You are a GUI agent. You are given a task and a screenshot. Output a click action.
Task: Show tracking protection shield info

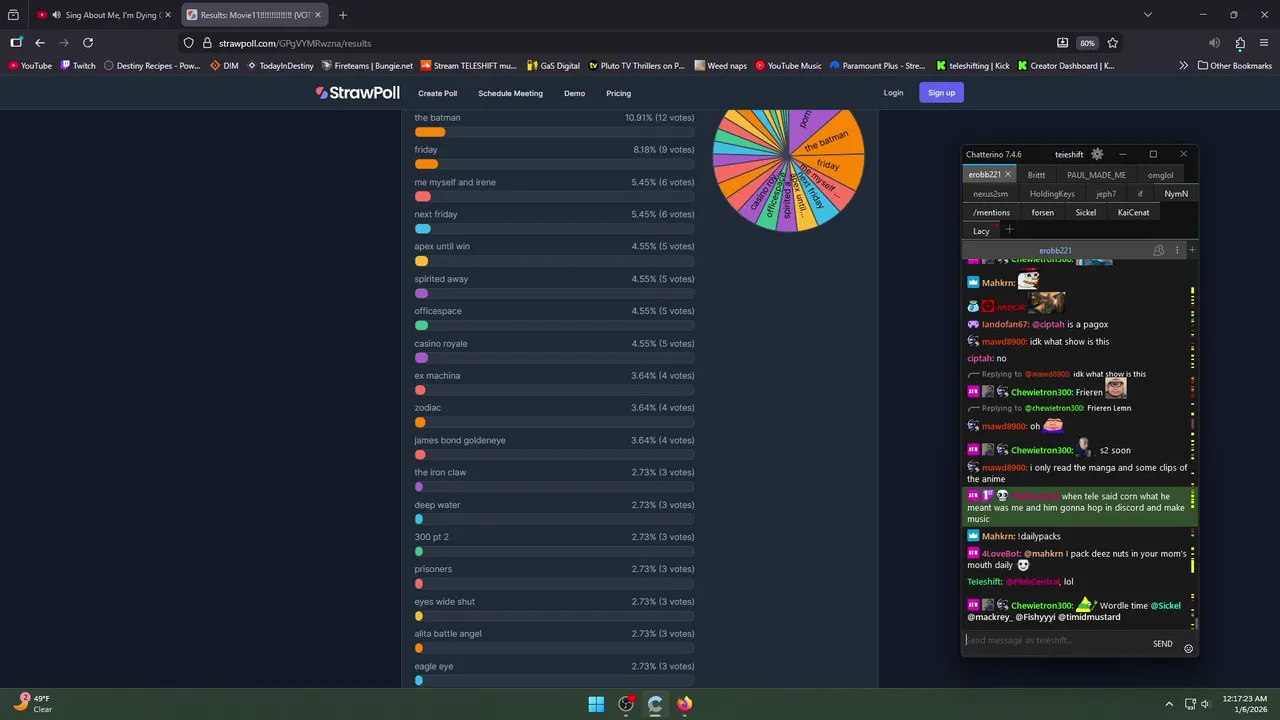pyautogui.click(x=189, y=43)
